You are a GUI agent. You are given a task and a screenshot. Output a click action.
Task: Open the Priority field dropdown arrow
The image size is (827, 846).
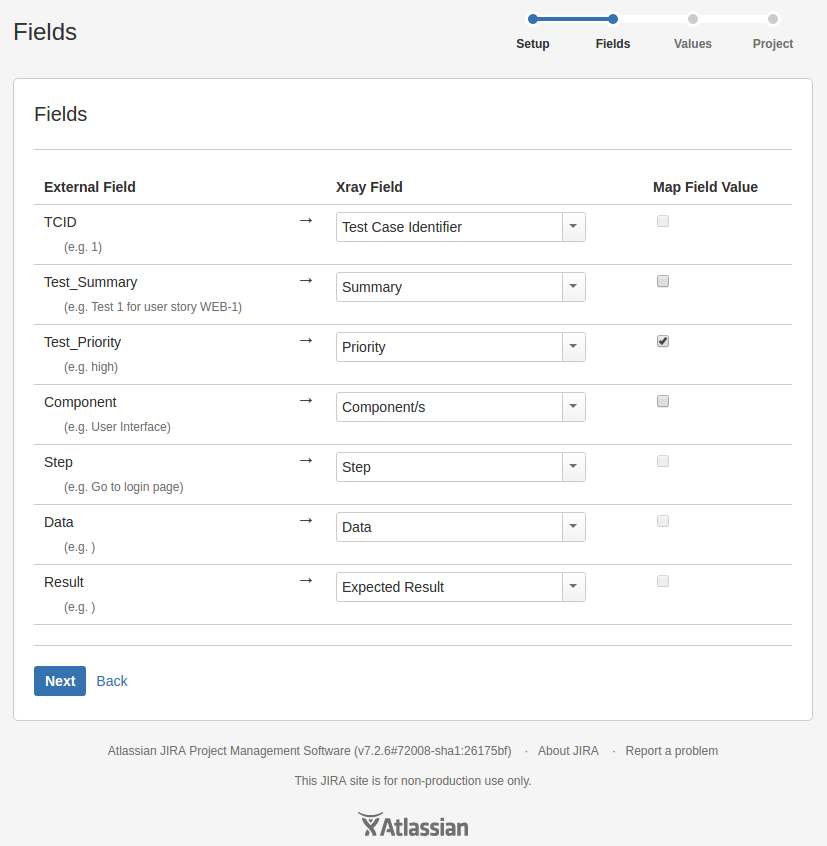(x=573, y=347)
